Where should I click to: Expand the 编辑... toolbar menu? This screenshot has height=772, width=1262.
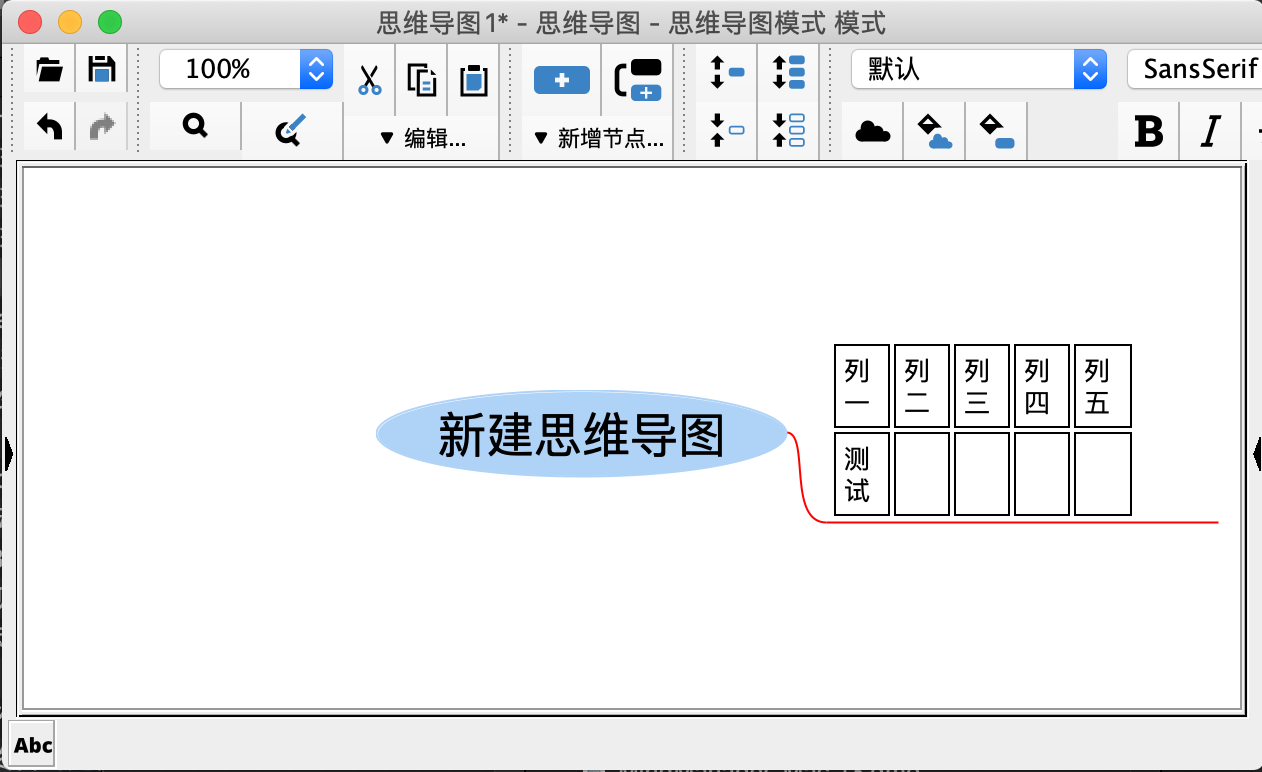(x=423, y=139)
